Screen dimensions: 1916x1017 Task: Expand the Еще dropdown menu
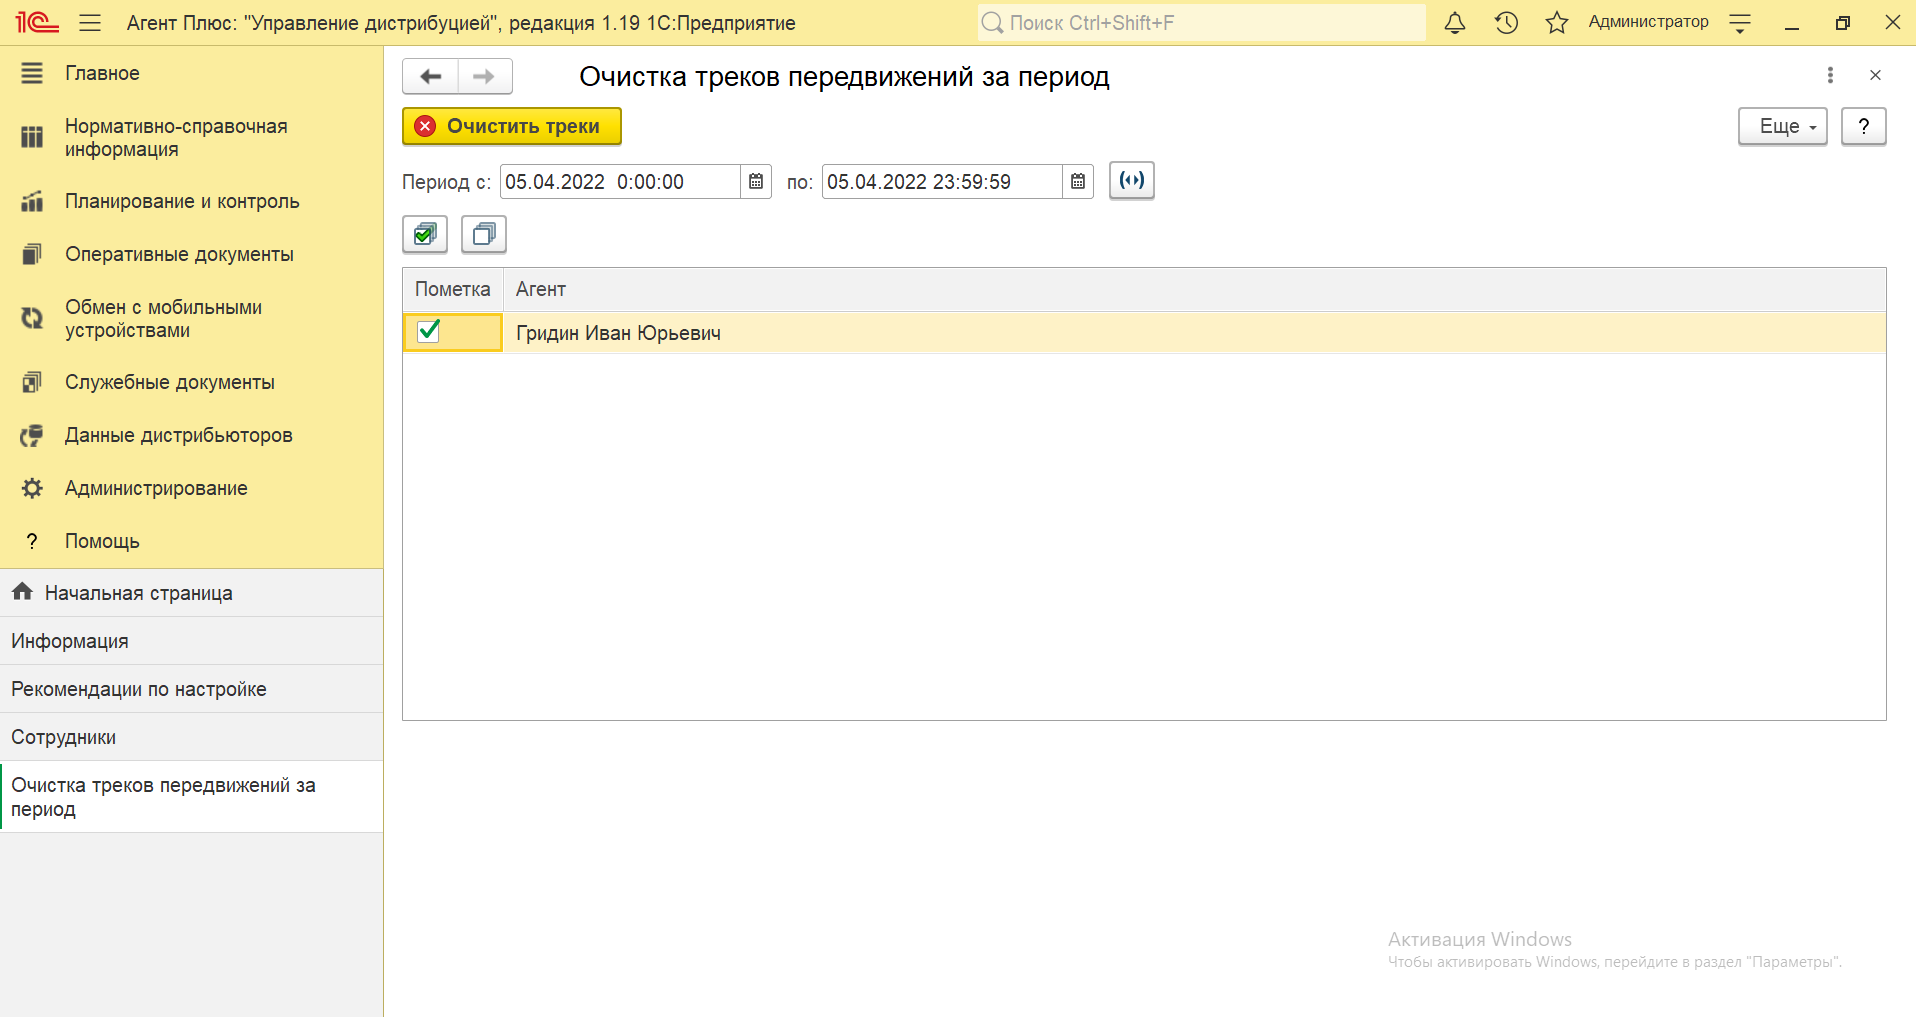click(1782, 127)
